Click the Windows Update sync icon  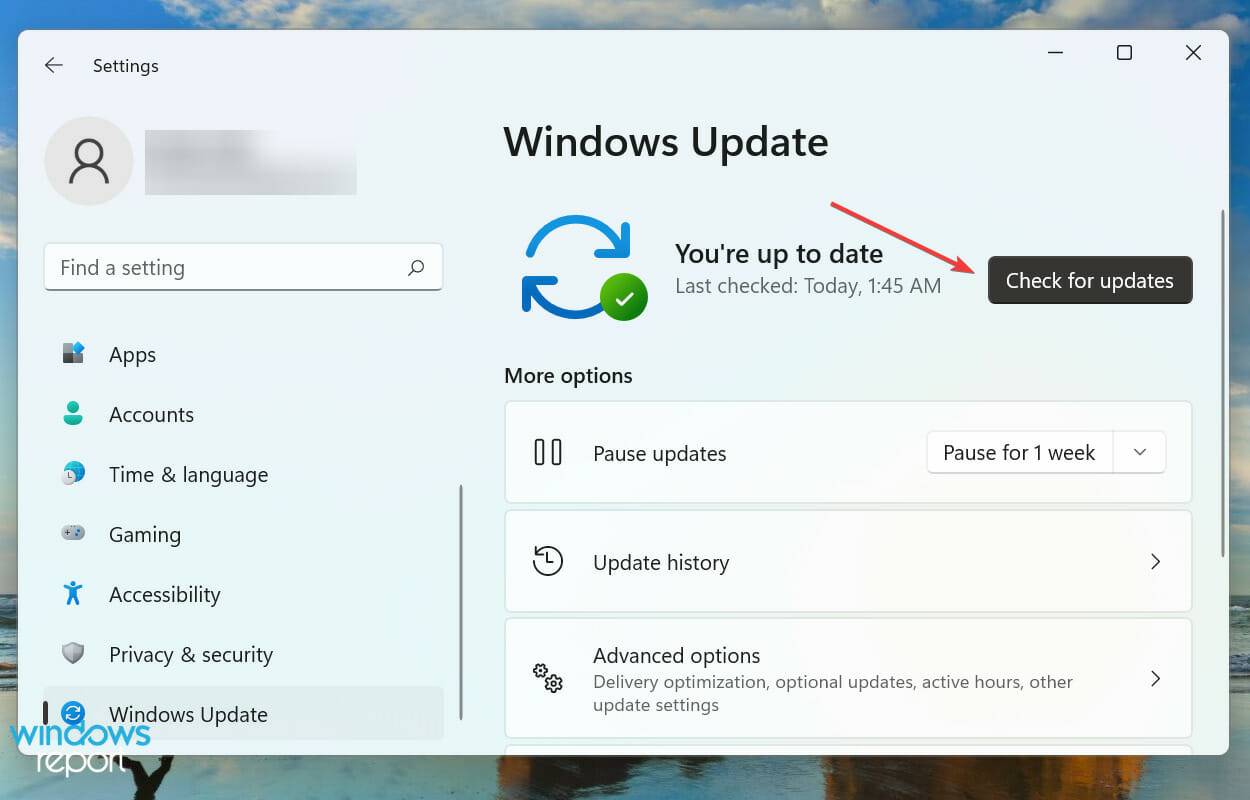point(74,714)
